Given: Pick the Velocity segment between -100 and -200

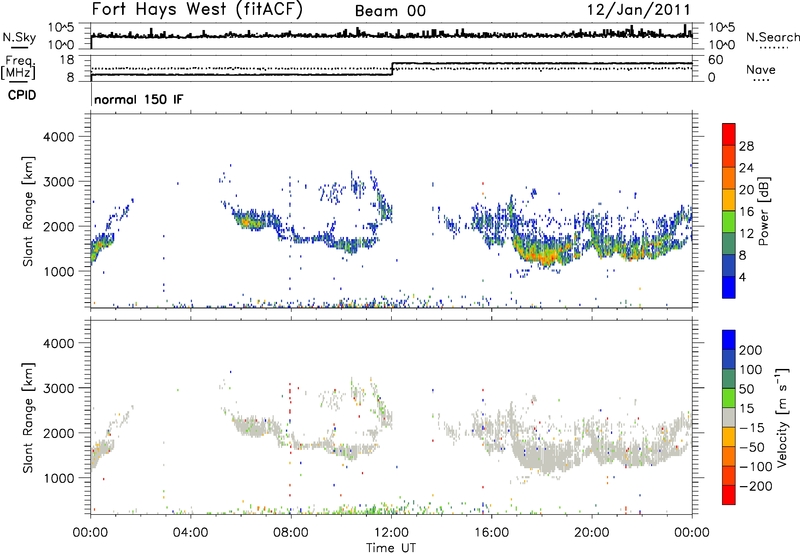Looking at the screenshot, I should (x=729, y=476).
